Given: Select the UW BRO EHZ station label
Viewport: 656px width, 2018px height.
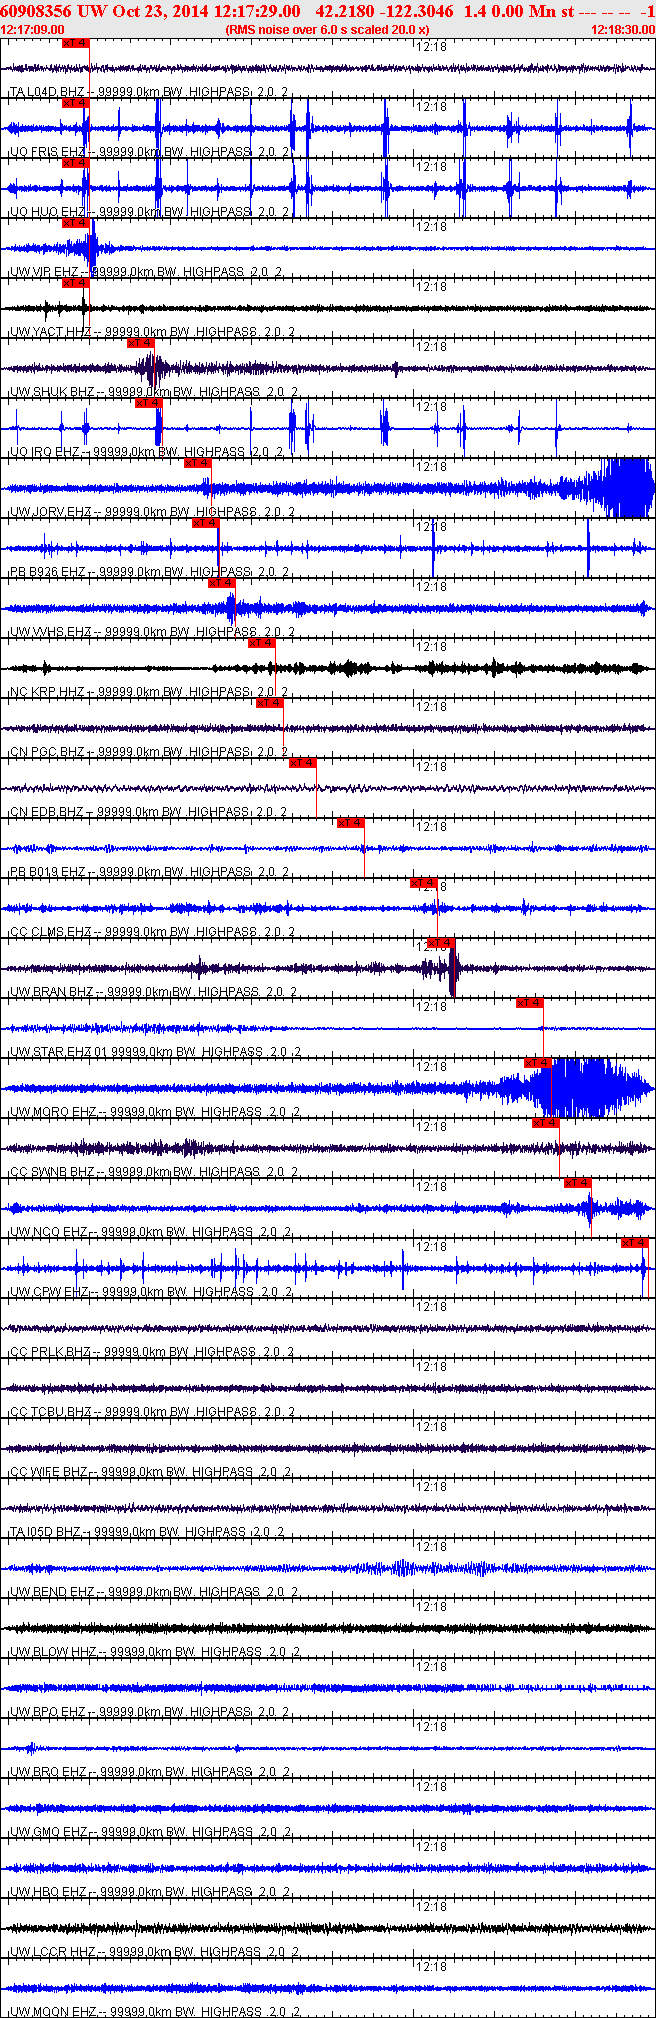Looking at the screenshot, I should (48, 1772).
